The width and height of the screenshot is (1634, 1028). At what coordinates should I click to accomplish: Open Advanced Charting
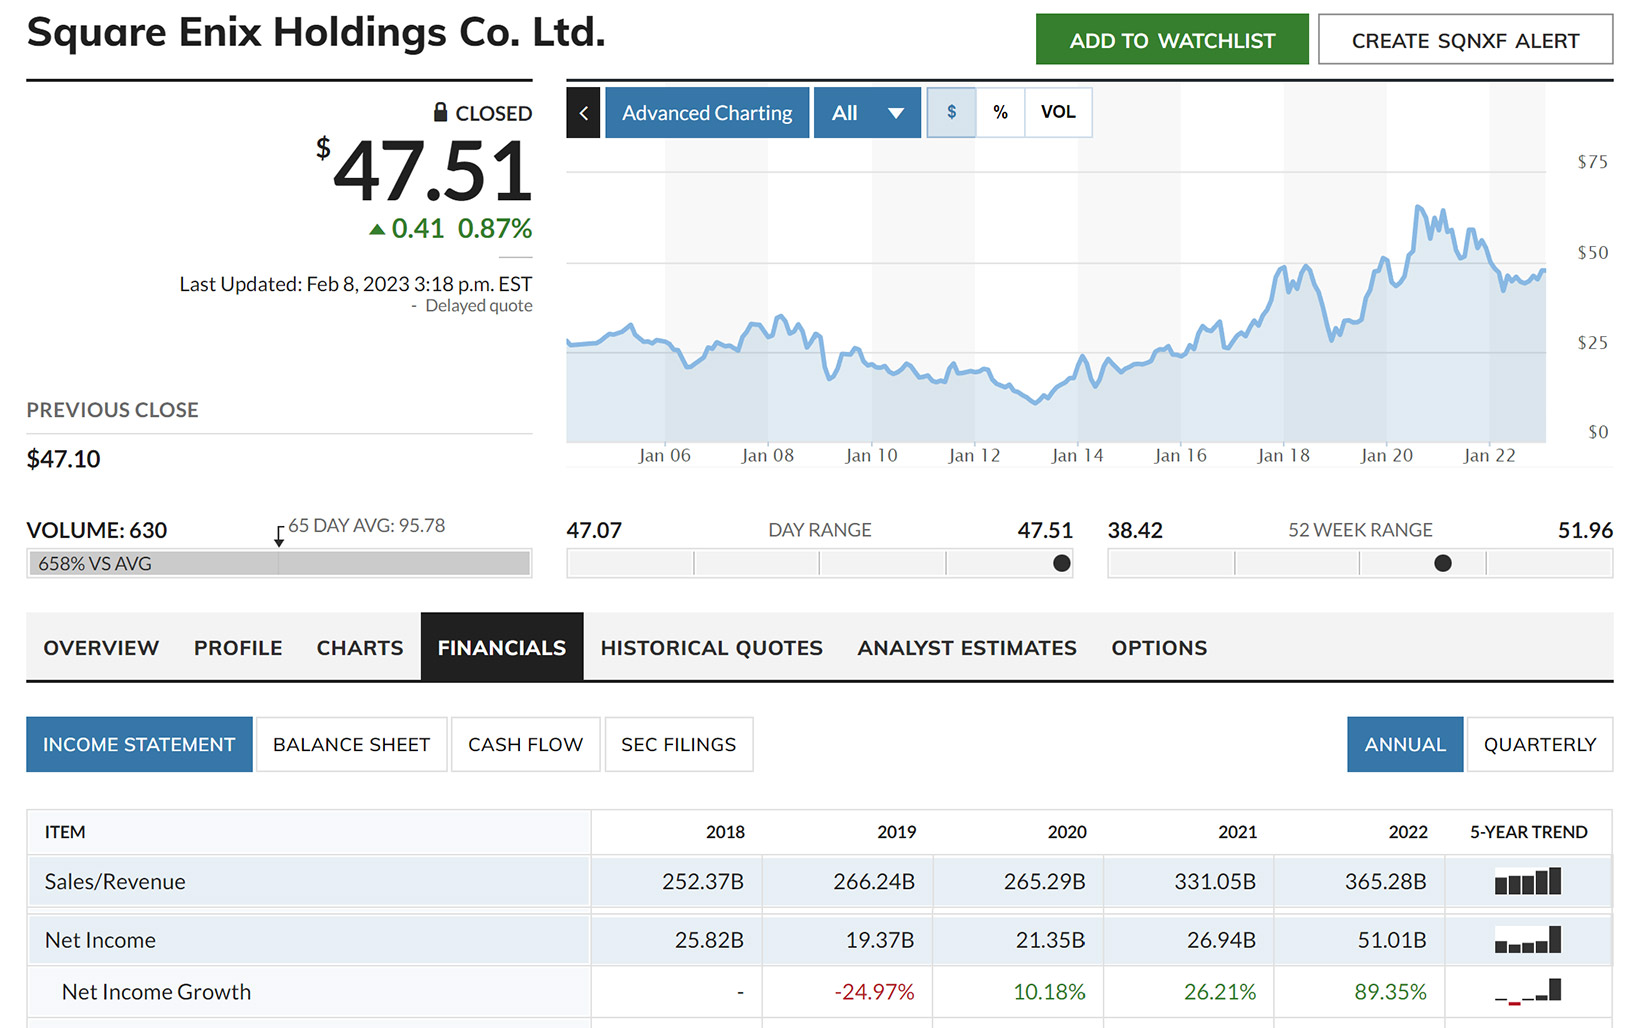707,113
